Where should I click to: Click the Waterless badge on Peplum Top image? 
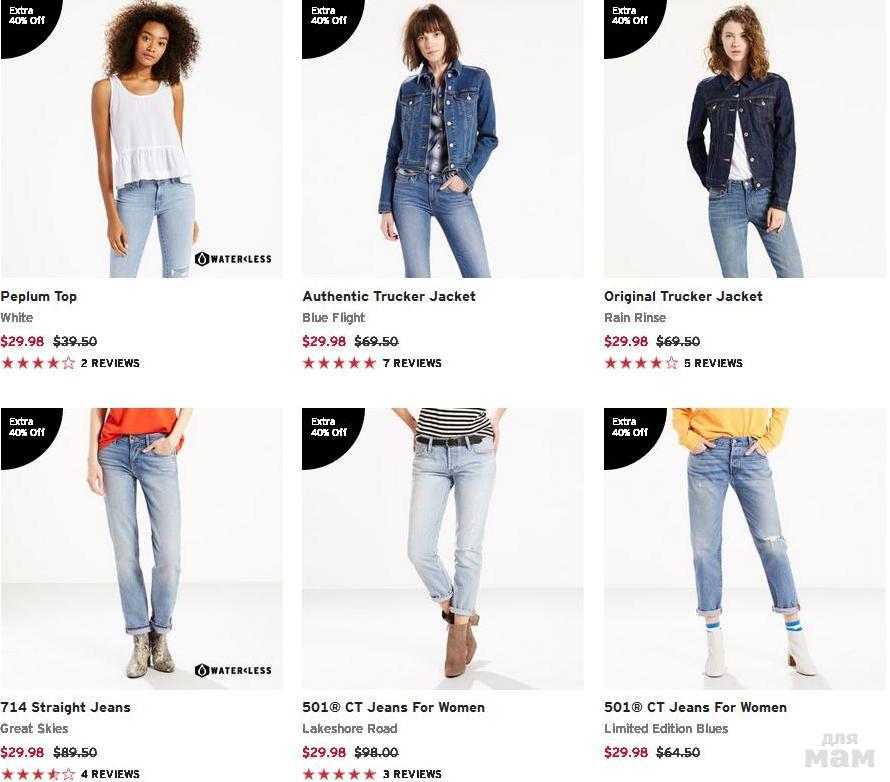tap(233, 259)
